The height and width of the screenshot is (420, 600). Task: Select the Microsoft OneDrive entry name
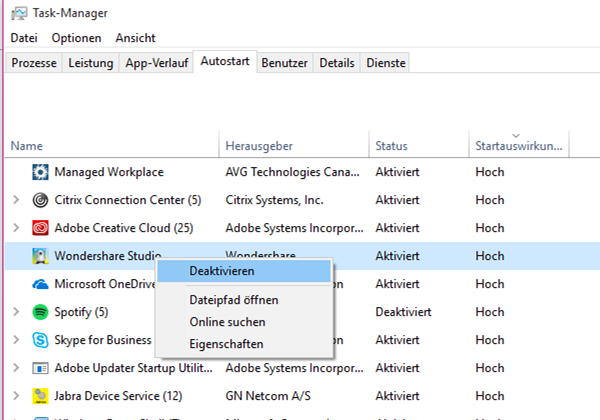point(105,284)
